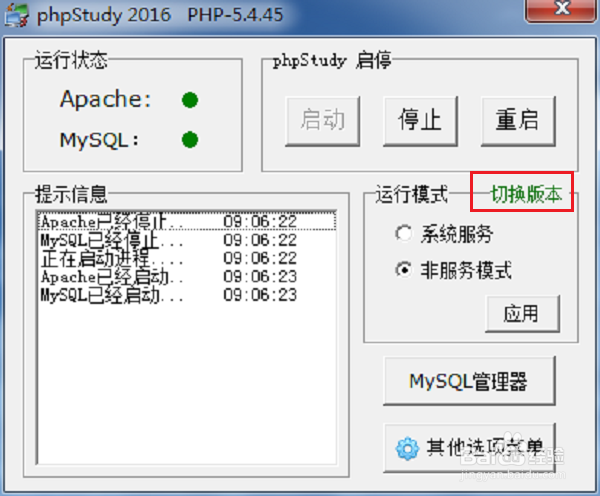Click the phpStudy app icon in title bar
The image size is (600, 496).
click(16, 15)
